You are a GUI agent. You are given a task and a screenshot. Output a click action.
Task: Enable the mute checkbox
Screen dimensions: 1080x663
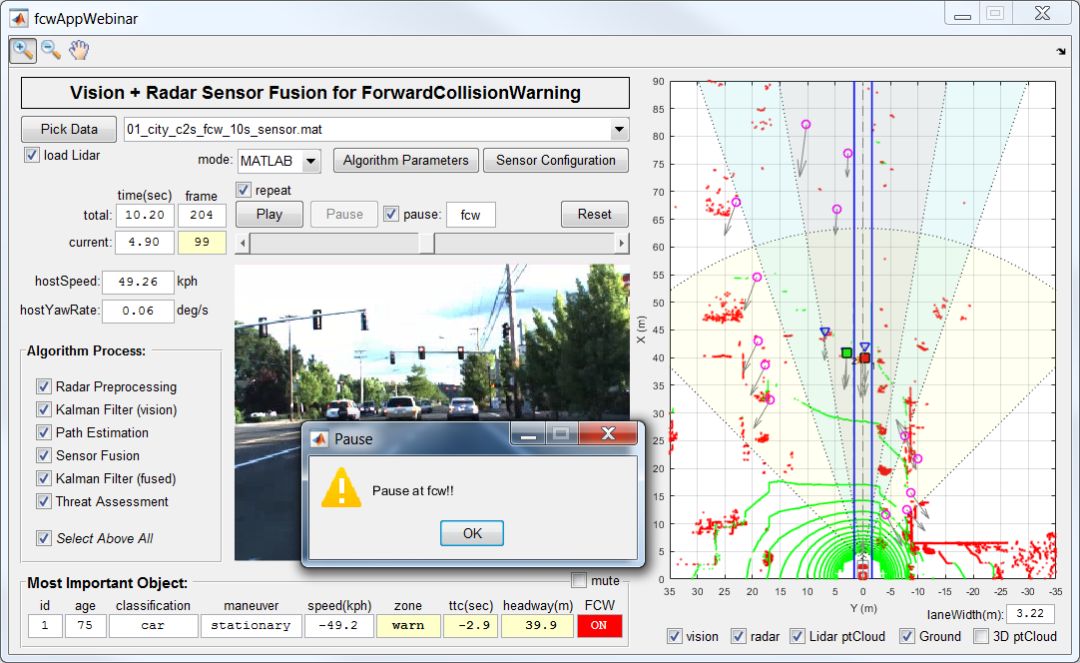[579, 580]
